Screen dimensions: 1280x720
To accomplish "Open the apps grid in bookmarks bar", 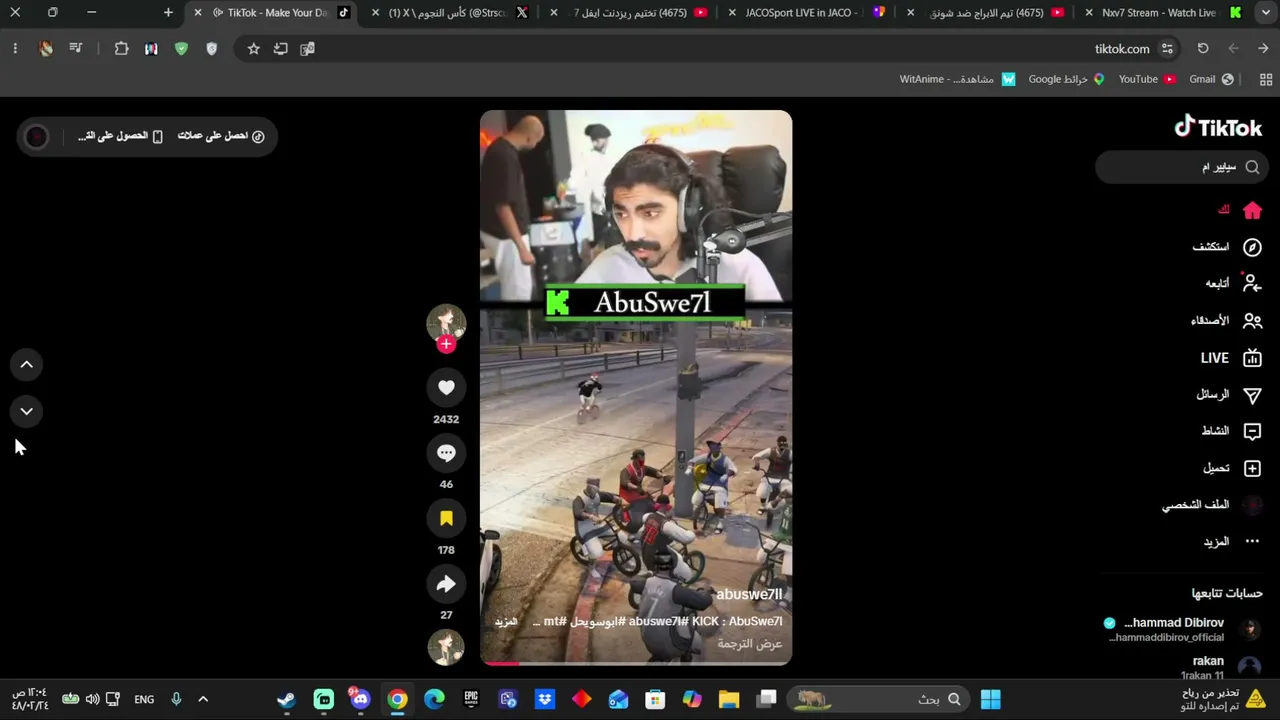I will [1265, 79].
